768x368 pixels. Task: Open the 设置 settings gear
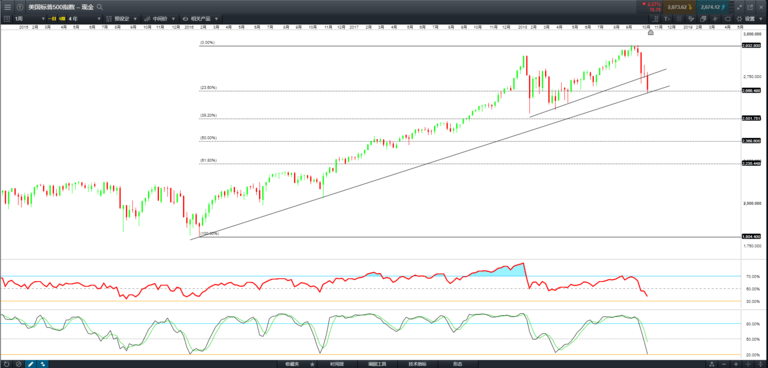[x=739, y=19]
